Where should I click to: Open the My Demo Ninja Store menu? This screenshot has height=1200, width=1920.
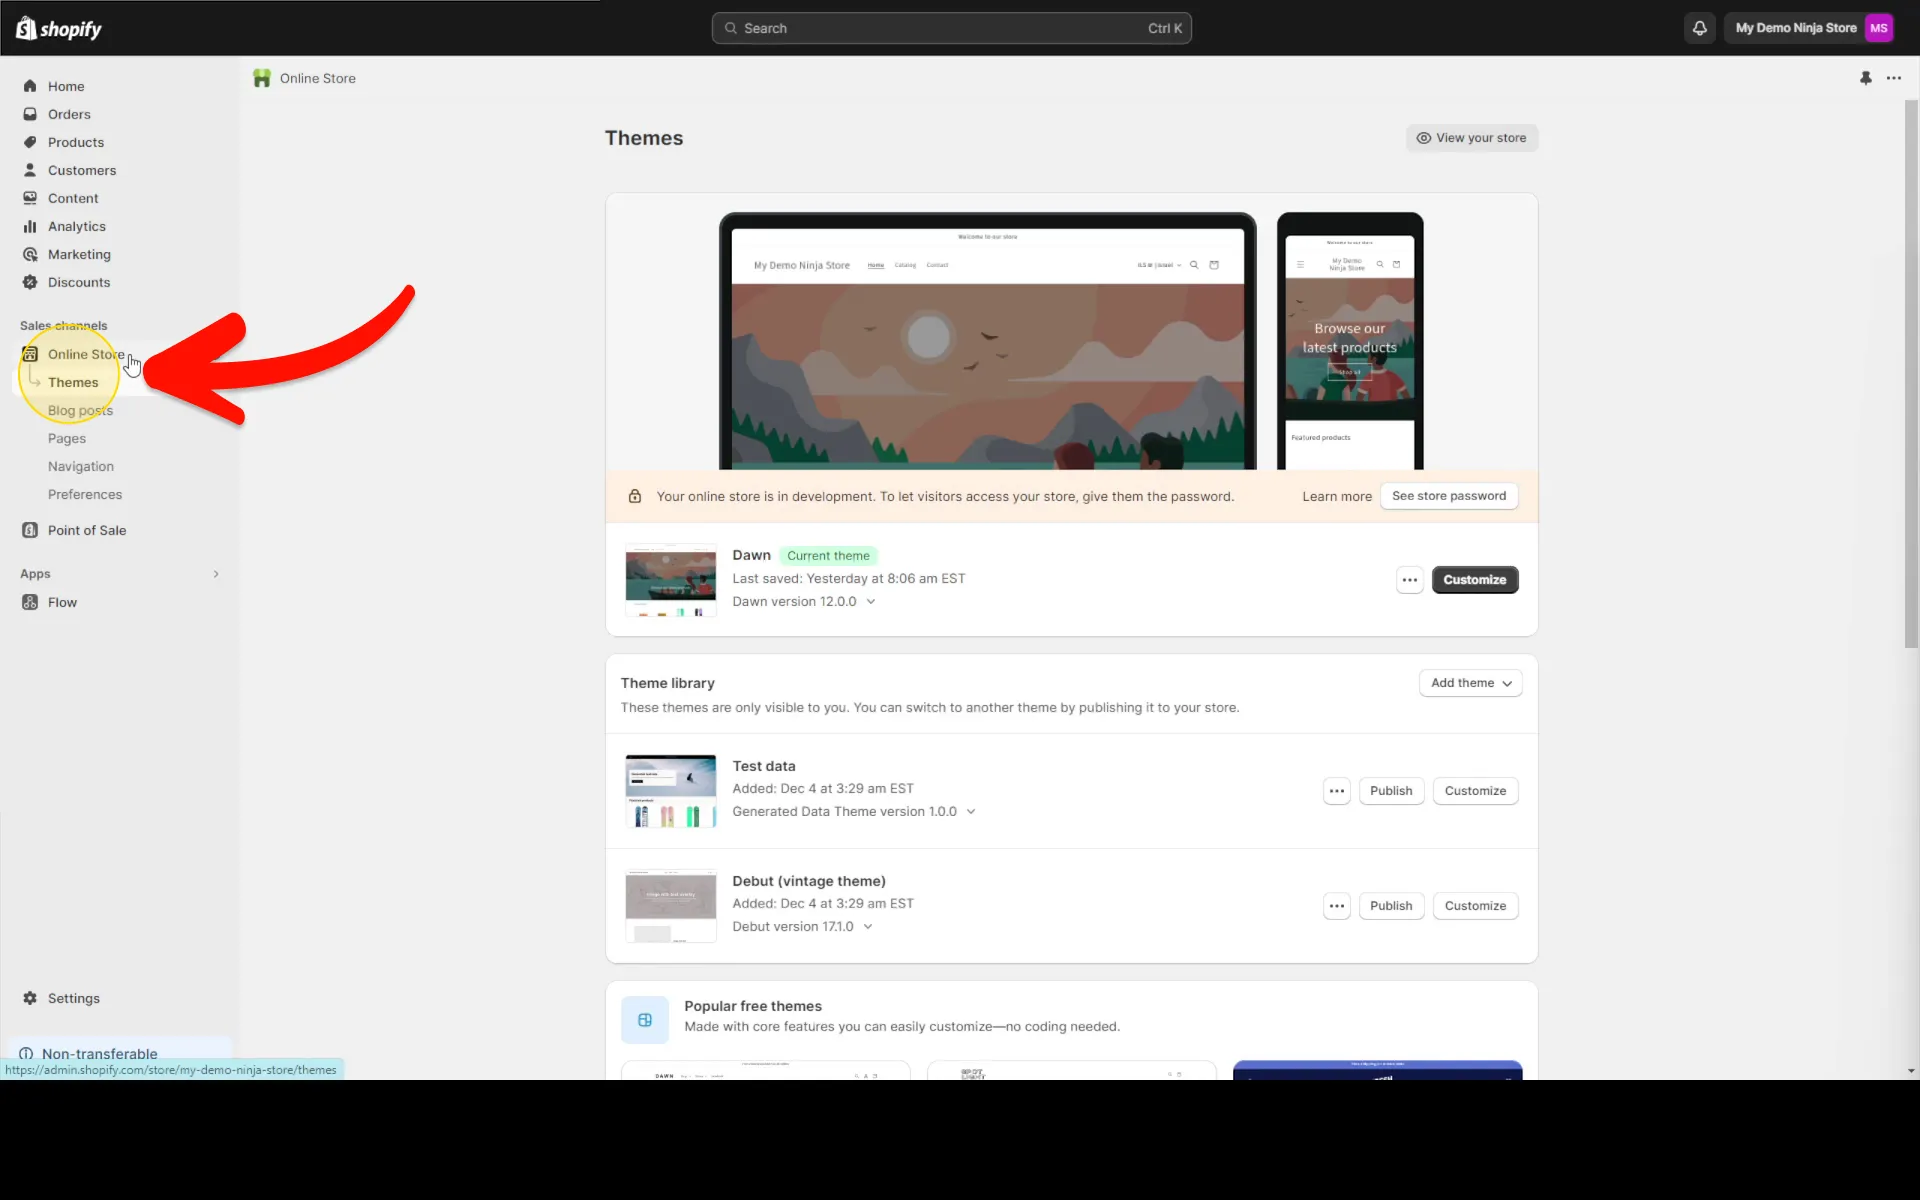1808,28
